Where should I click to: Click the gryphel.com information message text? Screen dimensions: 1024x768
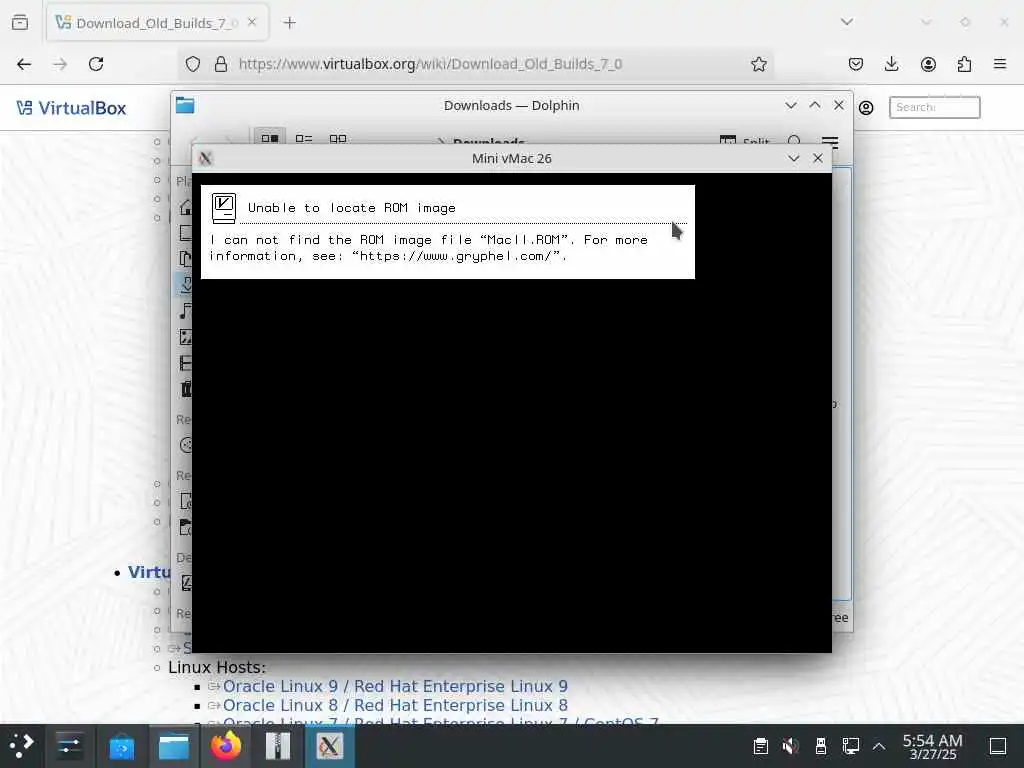click(x=428, y=248)
